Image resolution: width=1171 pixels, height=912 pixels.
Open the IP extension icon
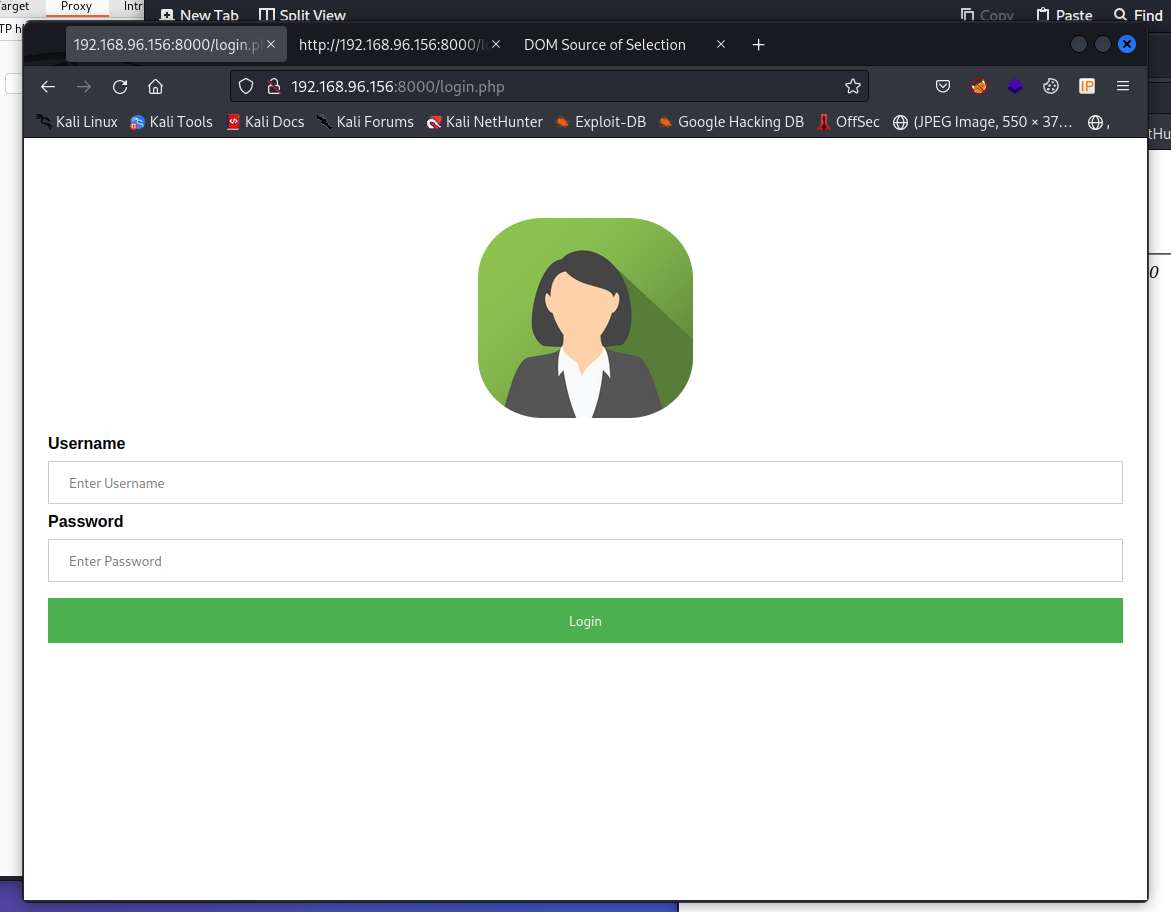pos(1087,86)
